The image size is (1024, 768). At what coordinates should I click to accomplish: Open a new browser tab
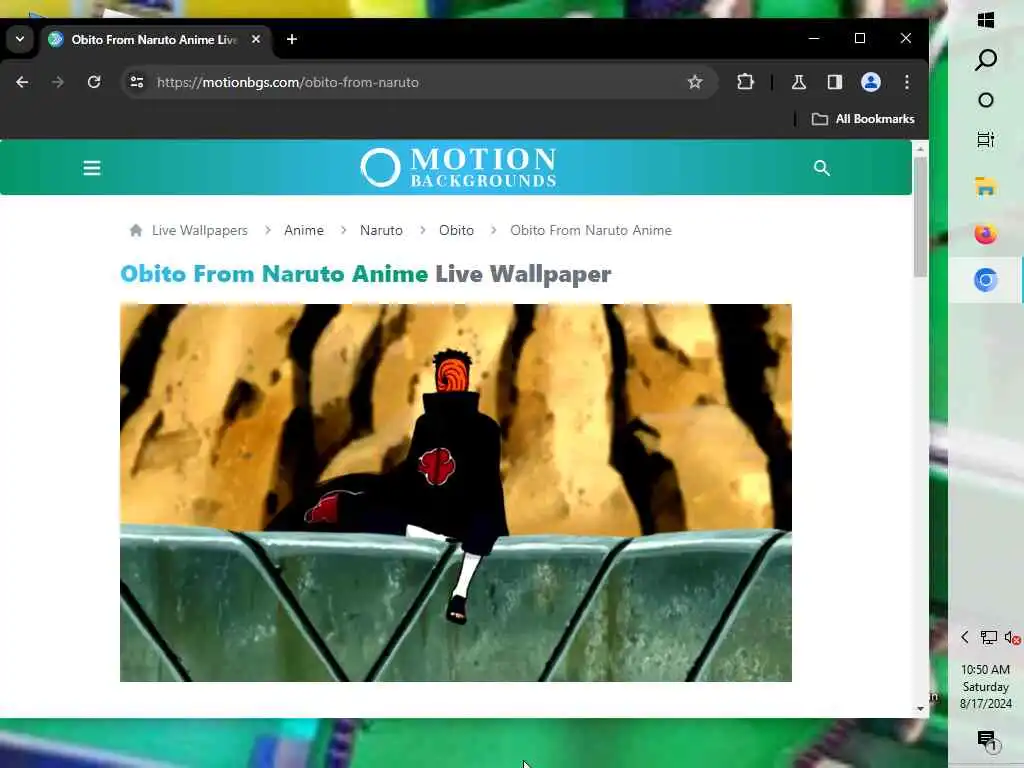pos(292,40)
